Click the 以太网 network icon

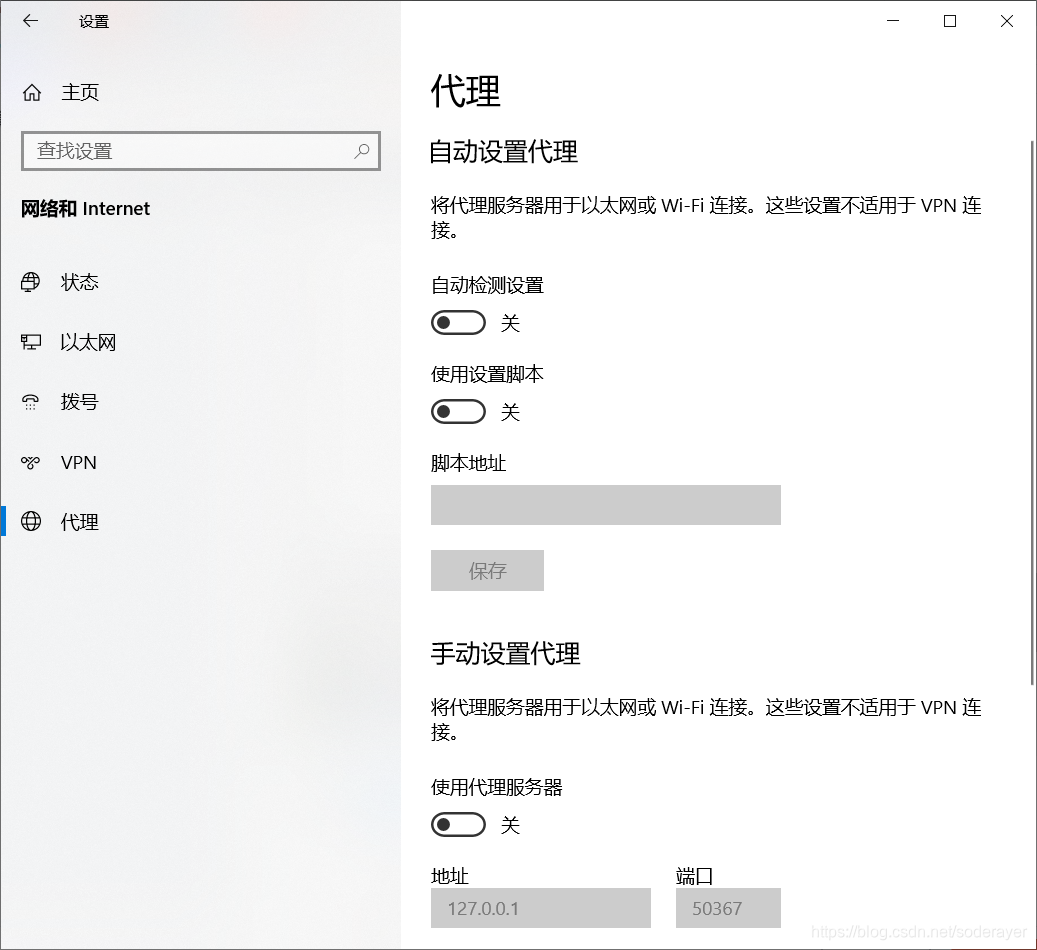click(31, 342)
